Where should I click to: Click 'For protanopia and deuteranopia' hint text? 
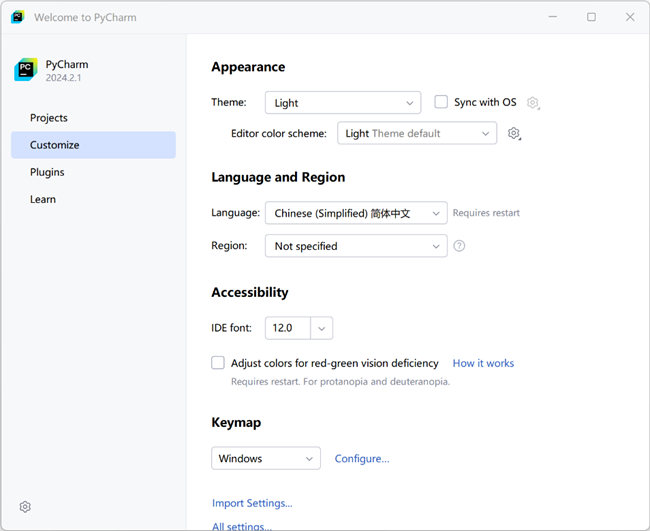pos(376,381)
